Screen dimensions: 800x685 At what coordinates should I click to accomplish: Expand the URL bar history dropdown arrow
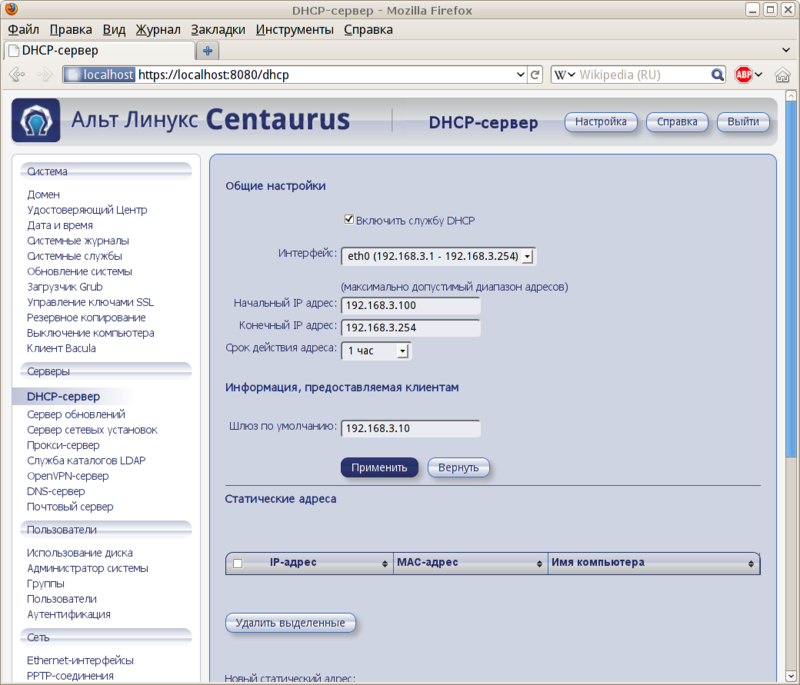click(x=520, y=75)
